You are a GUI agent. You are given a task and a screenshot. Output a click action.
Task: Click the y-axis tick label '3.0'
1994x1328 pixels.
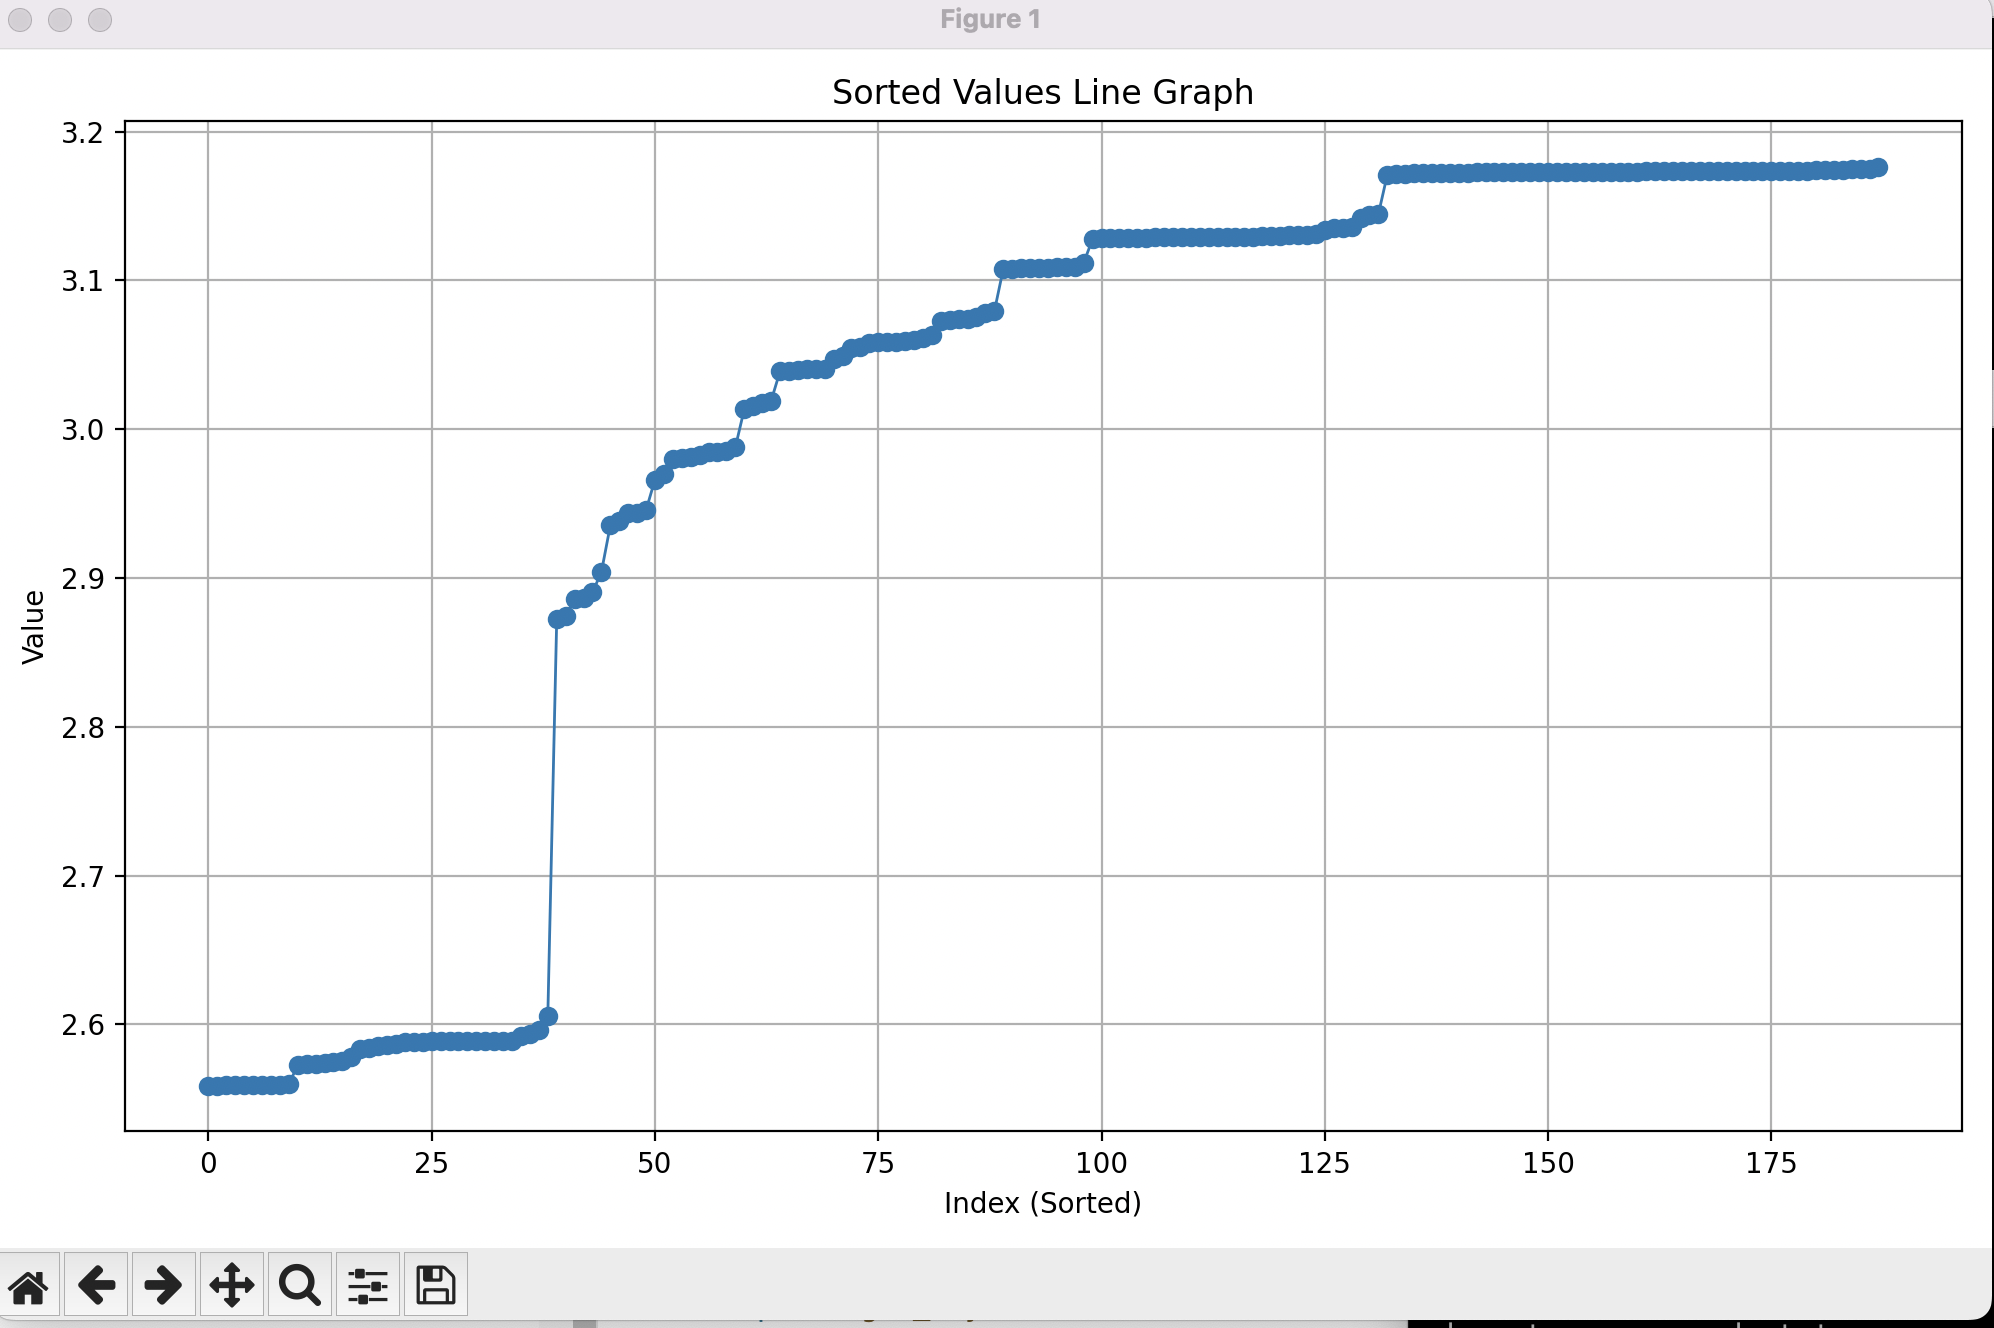82,430
